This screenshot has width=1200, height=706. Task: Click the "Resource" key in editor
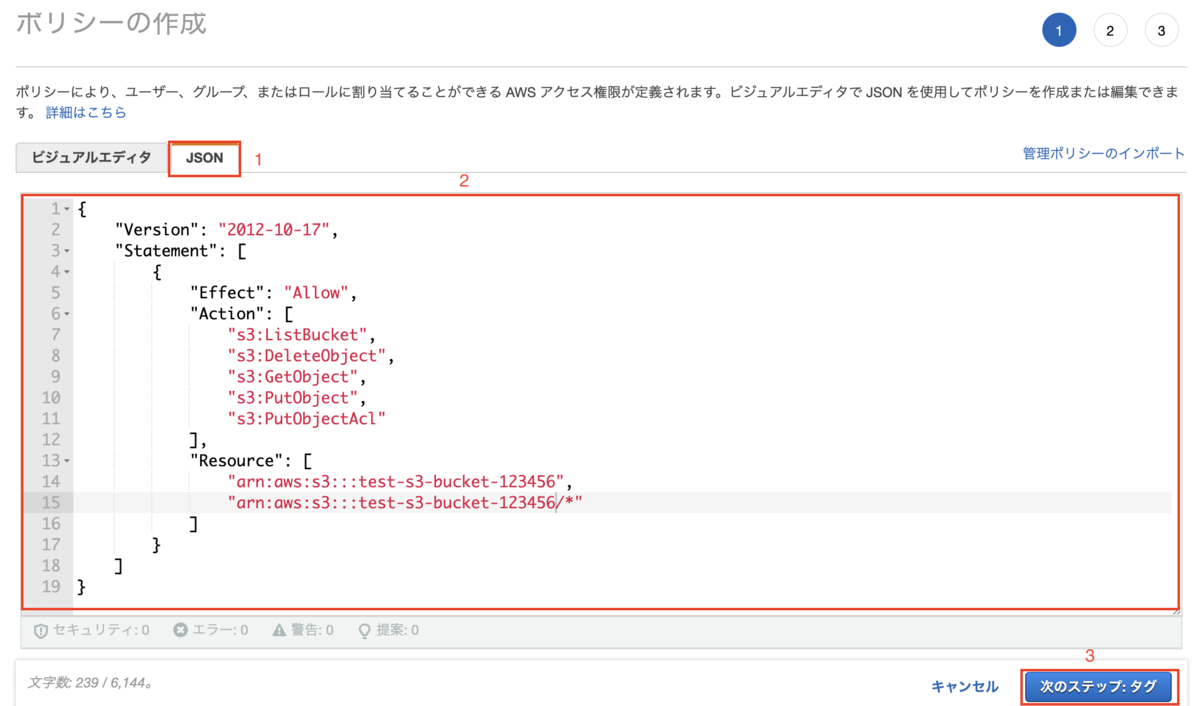click(x=239, y=461)
